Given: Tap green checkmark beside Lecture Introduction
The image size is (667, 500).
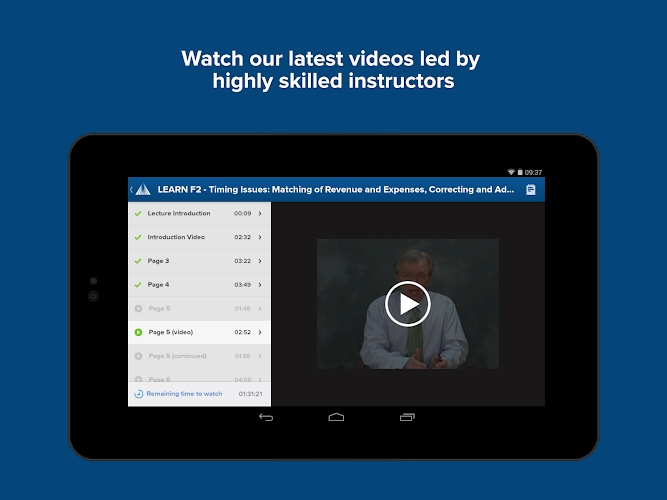Looking at the screenshot, I should coord(138,214).
